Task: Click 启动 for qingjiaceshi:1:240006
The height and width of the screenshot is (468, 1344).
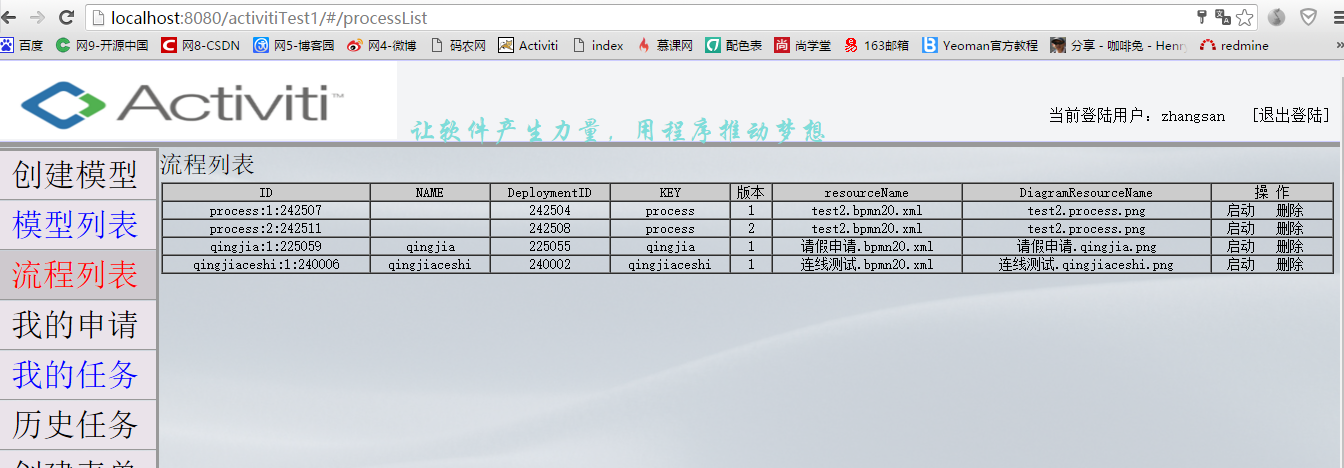Action: click(1241, 265)
